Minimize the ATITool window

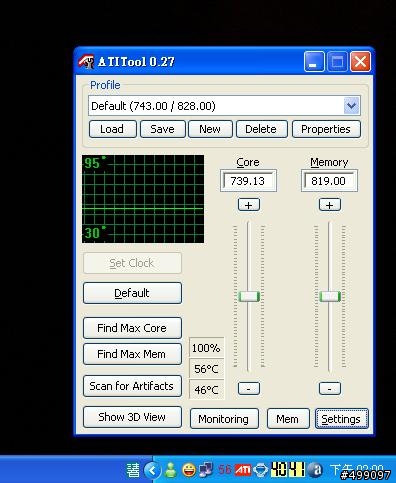point(314,62)
